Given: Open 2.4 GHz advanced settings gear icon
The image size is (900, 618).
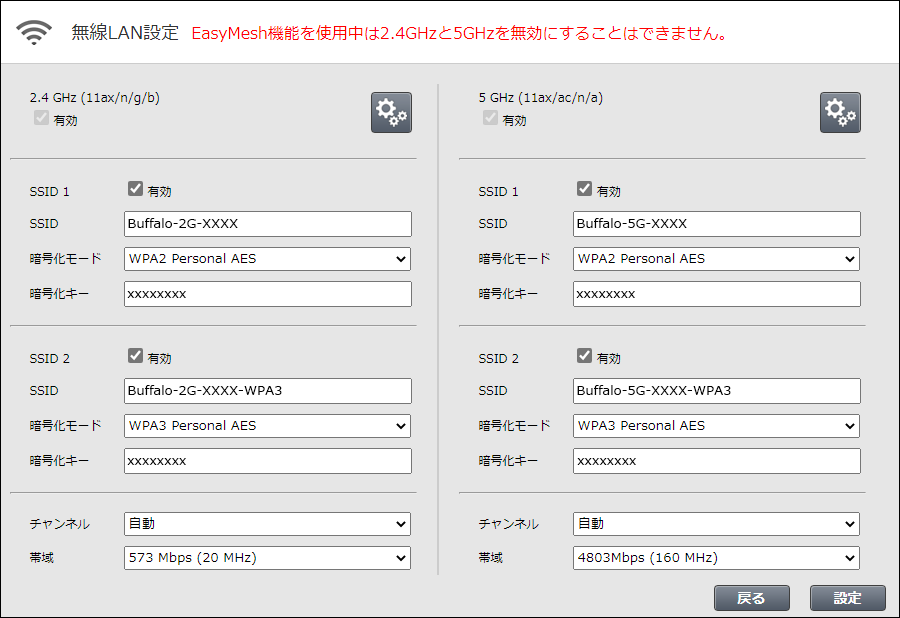Looking at the screenshot, I should (x=391, y=112).
